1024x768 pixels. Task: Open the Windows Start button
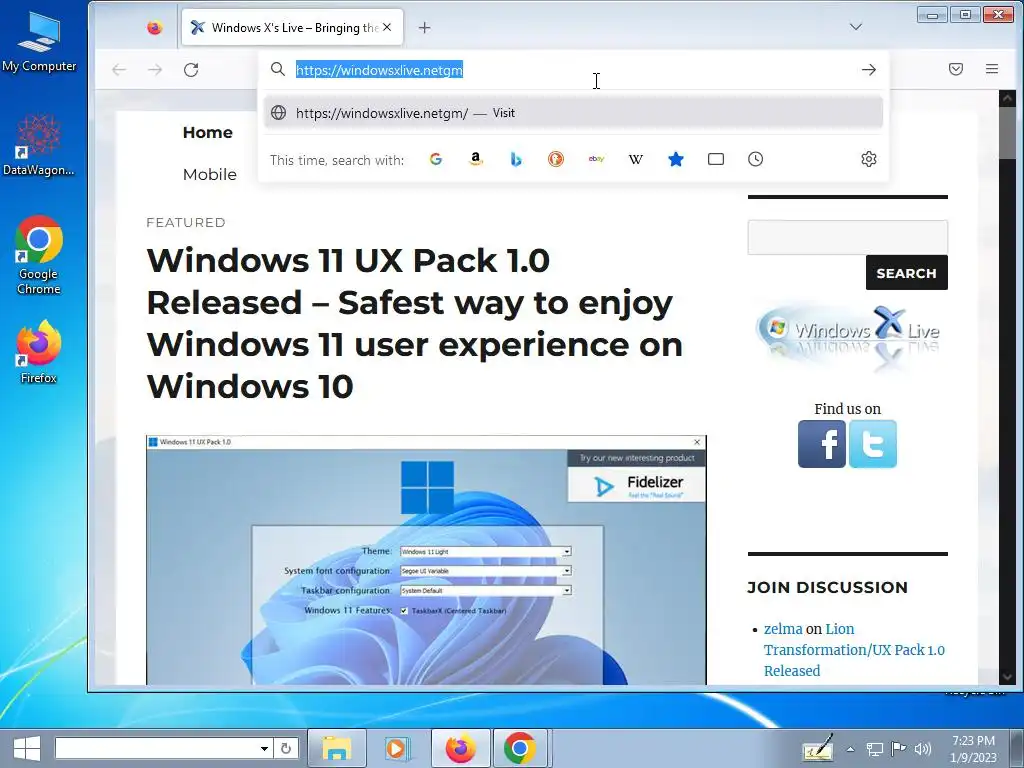[x=26, y=748]
